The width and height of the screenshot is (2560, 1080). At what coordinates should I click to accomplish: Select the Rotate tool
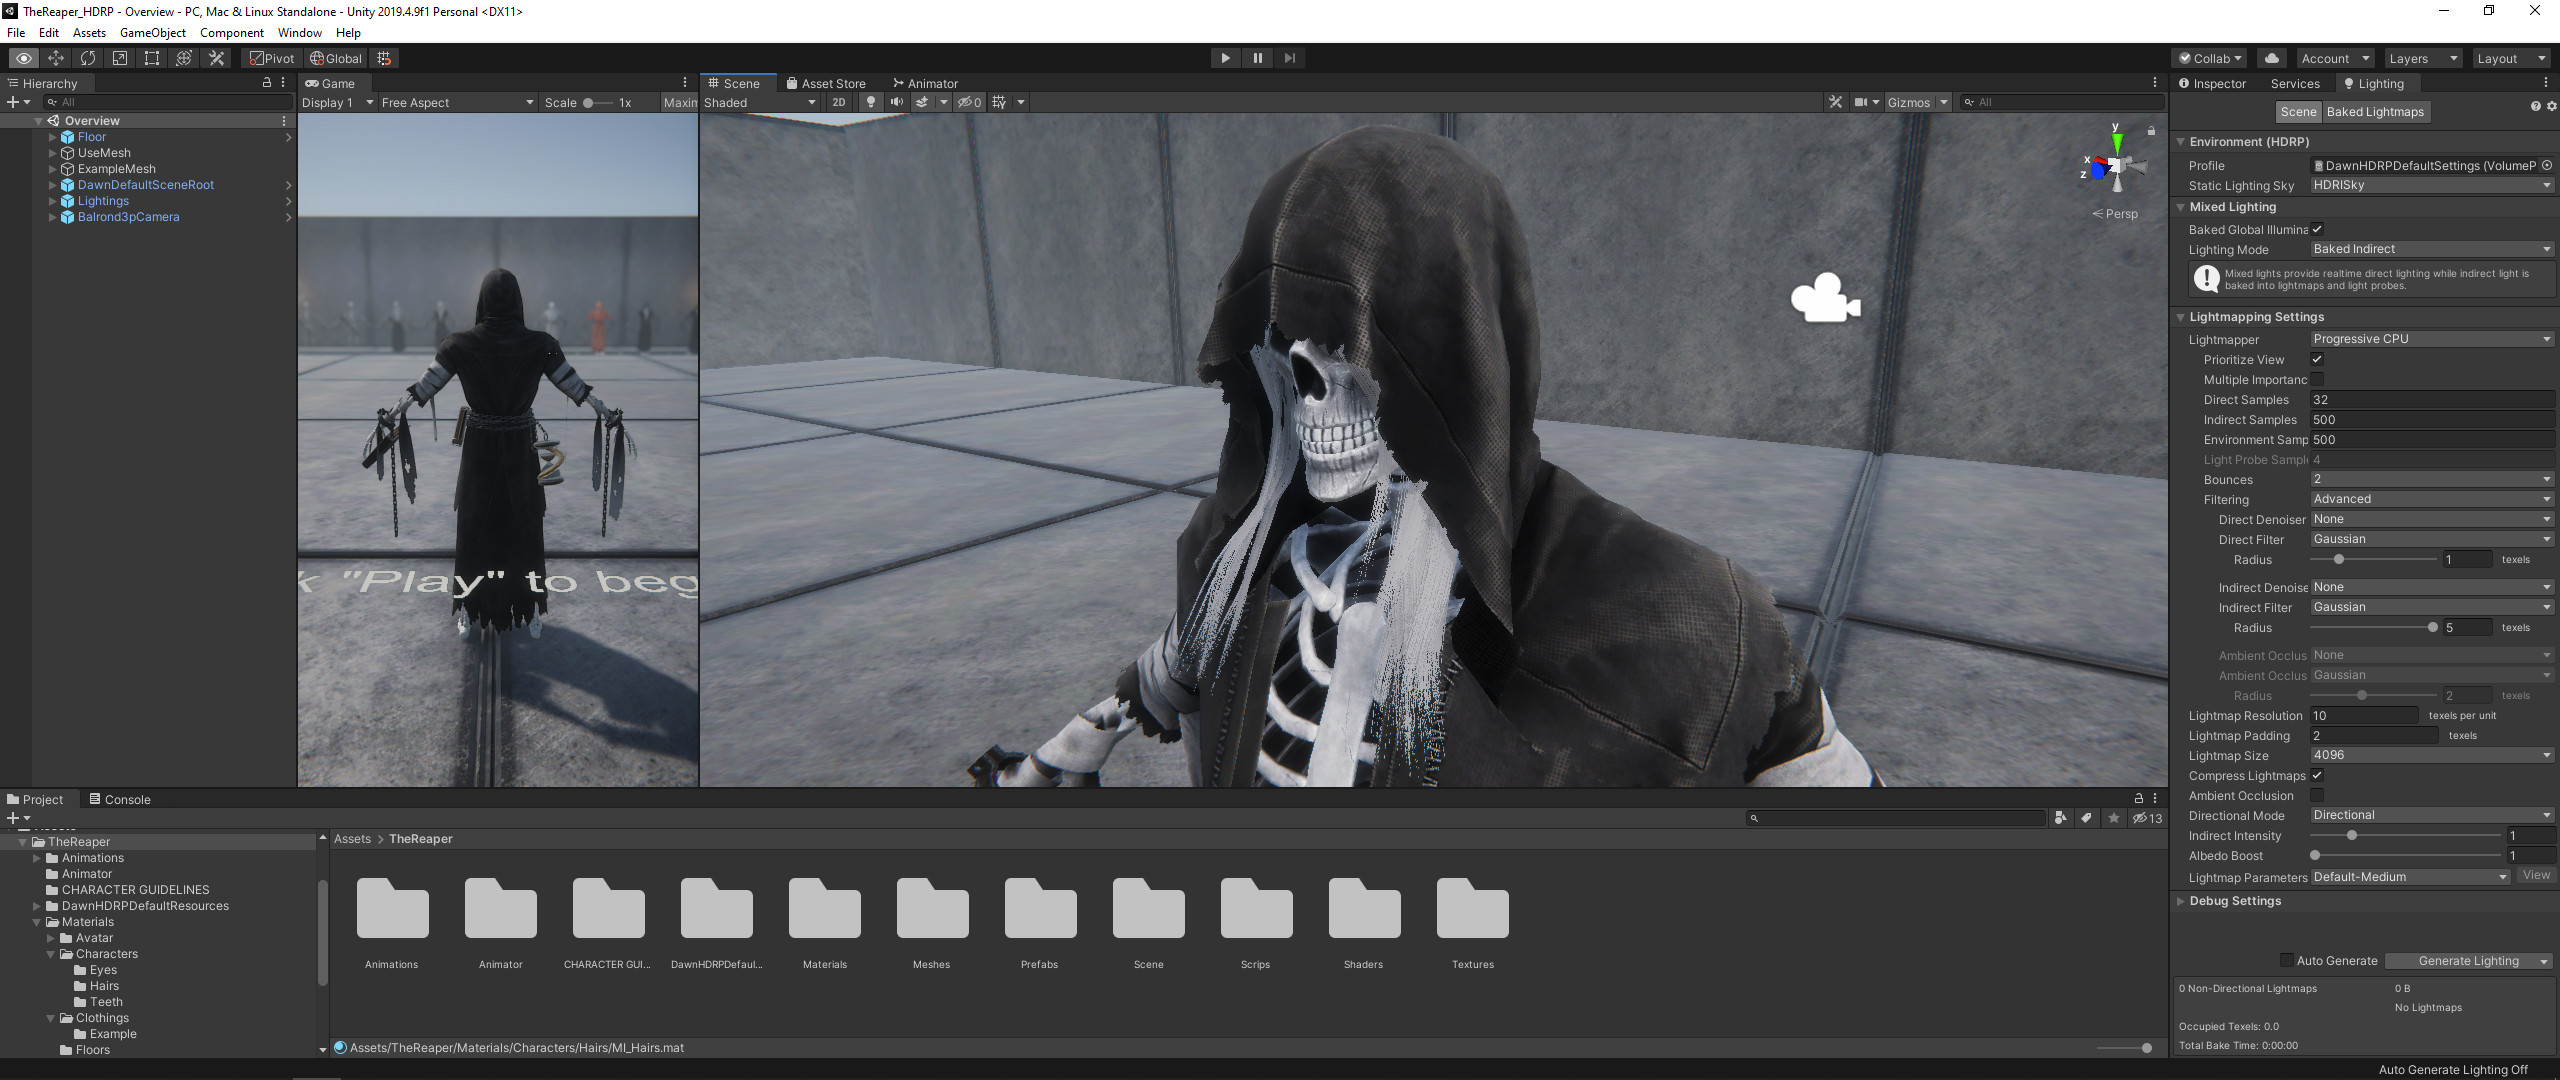(88, 58)
